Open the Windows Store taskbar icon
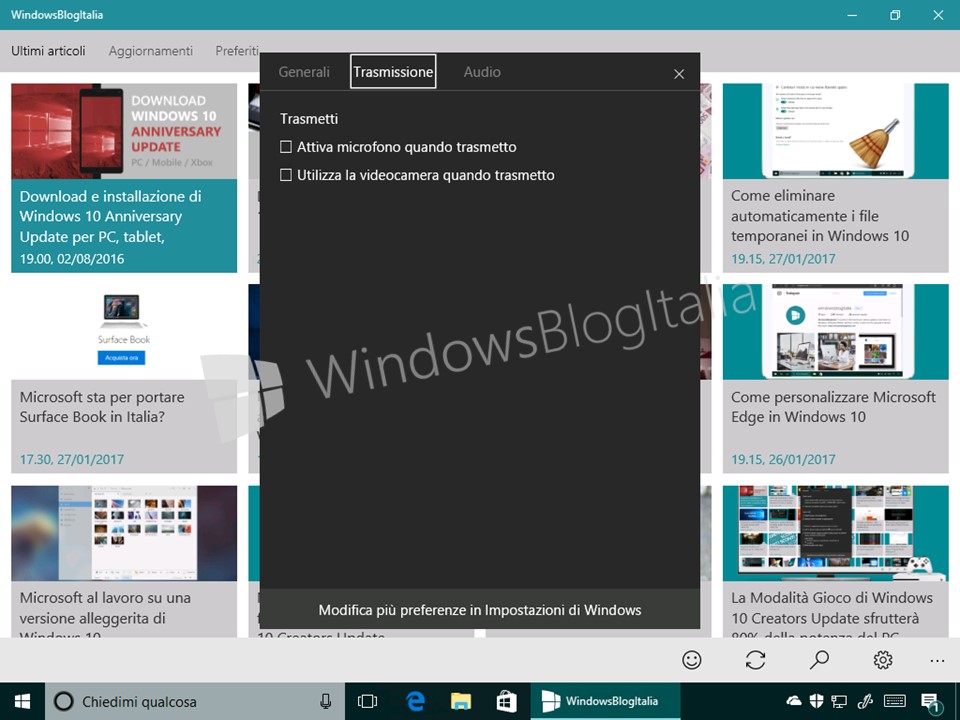The height and width of the screenshot is (720, 960). (506, 701)
